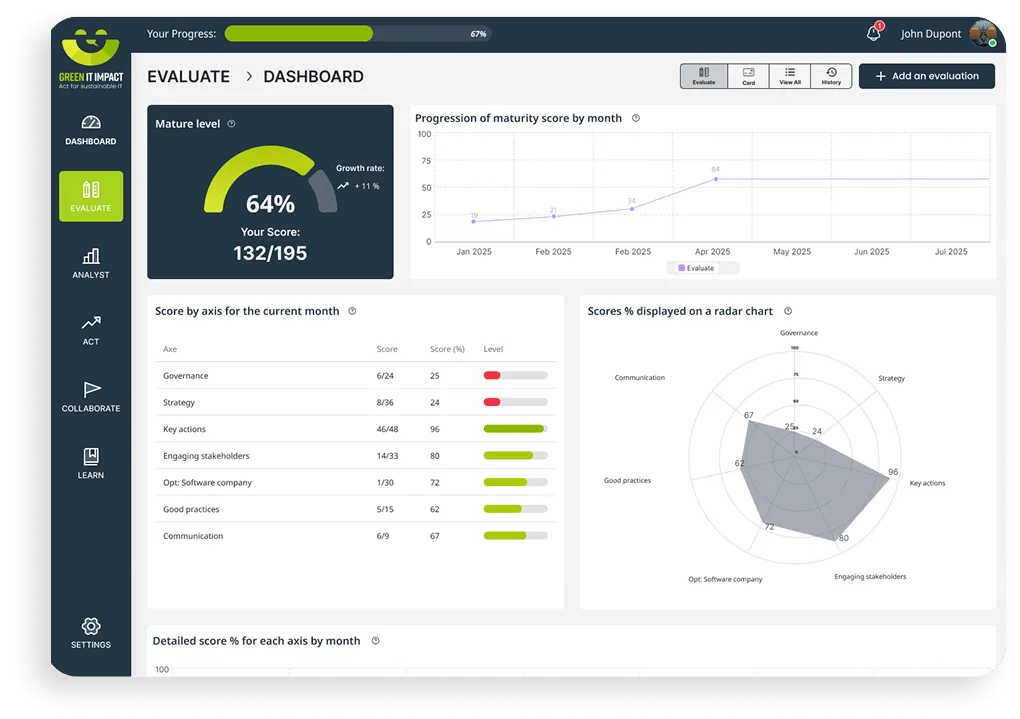The width and height of the screenshot is (1020, 719).
Task: Select the Key actions table row
Action: [355, 429]
